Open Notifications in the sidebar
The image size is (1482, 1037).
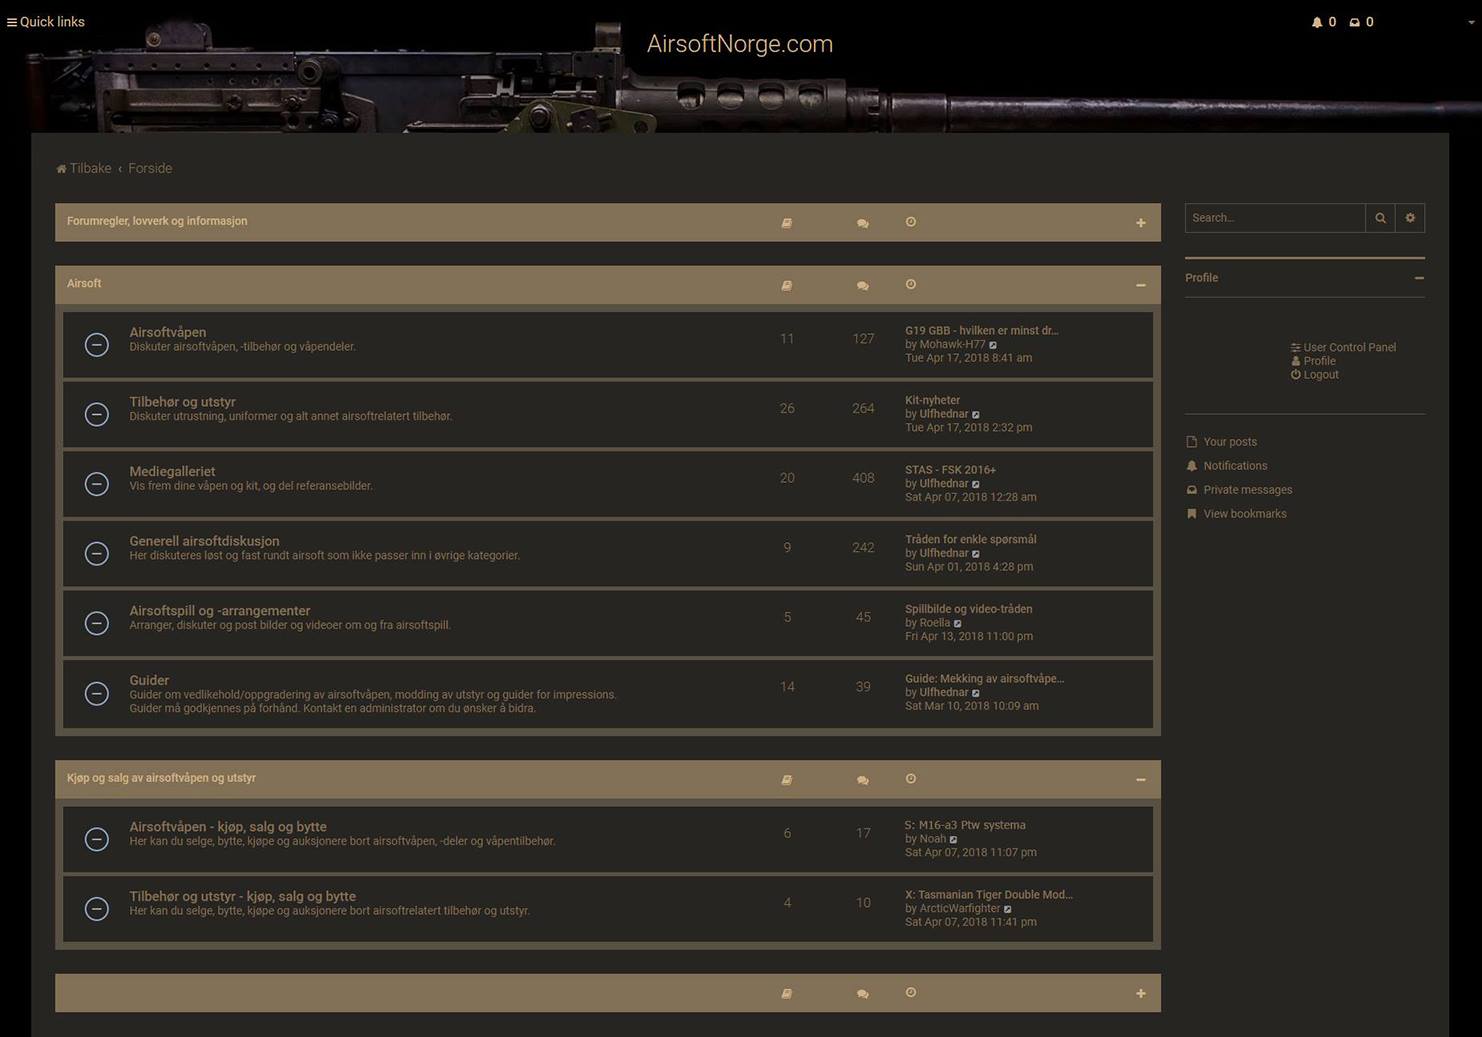coord(1226,466)
